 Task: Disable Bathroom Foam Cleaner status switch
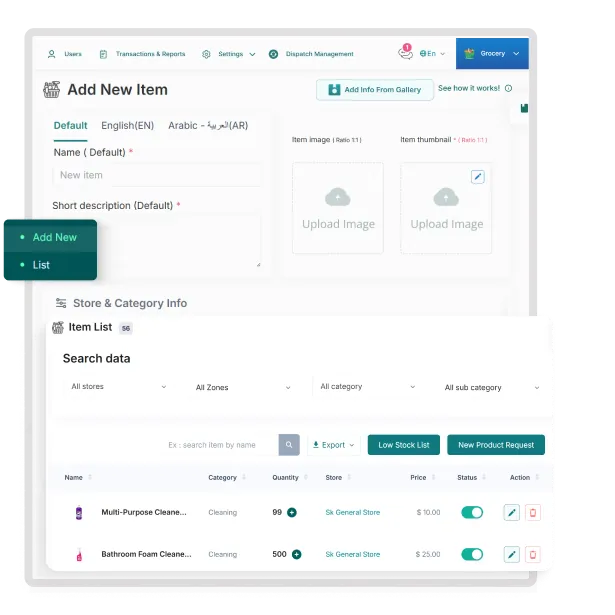point(471,554)
